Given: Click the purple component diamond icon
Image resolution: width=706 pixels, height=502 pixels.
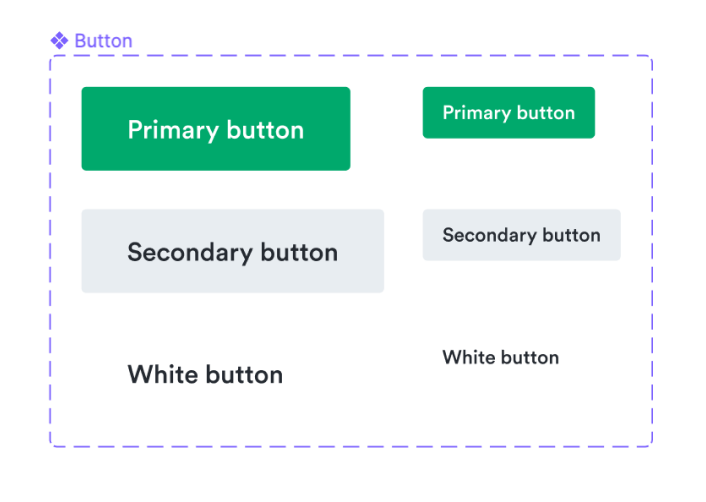Looking at the screenshot, I should [x=59, y=41].
